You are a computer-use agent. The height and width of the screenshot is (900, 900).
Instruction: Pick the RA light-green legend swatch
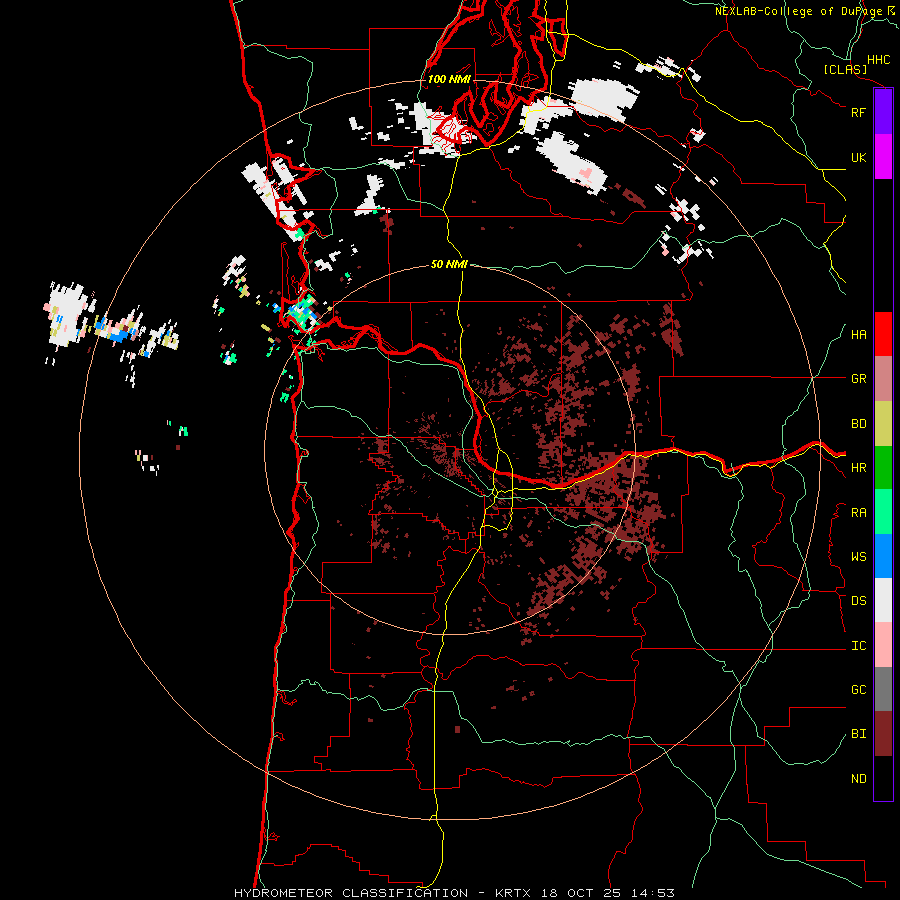point(883,512)
